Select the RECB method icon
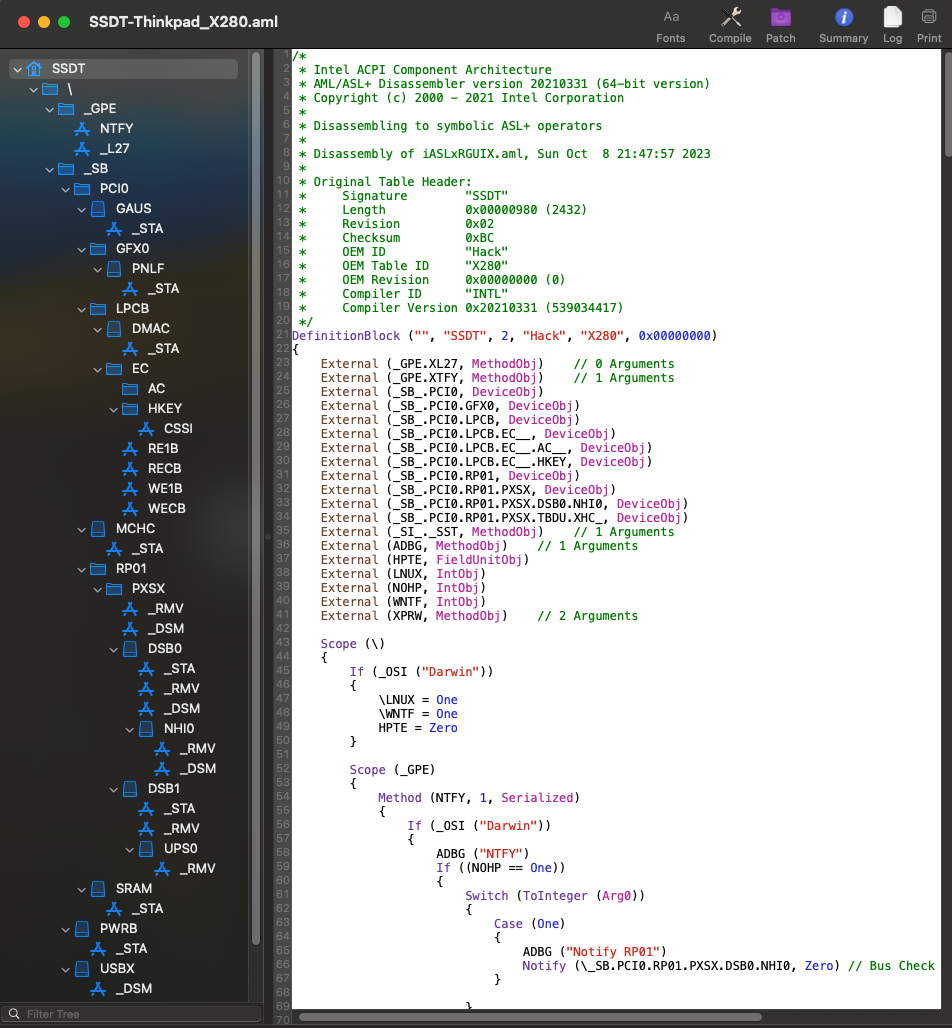Screen dimensions: 952x1028 130,469
